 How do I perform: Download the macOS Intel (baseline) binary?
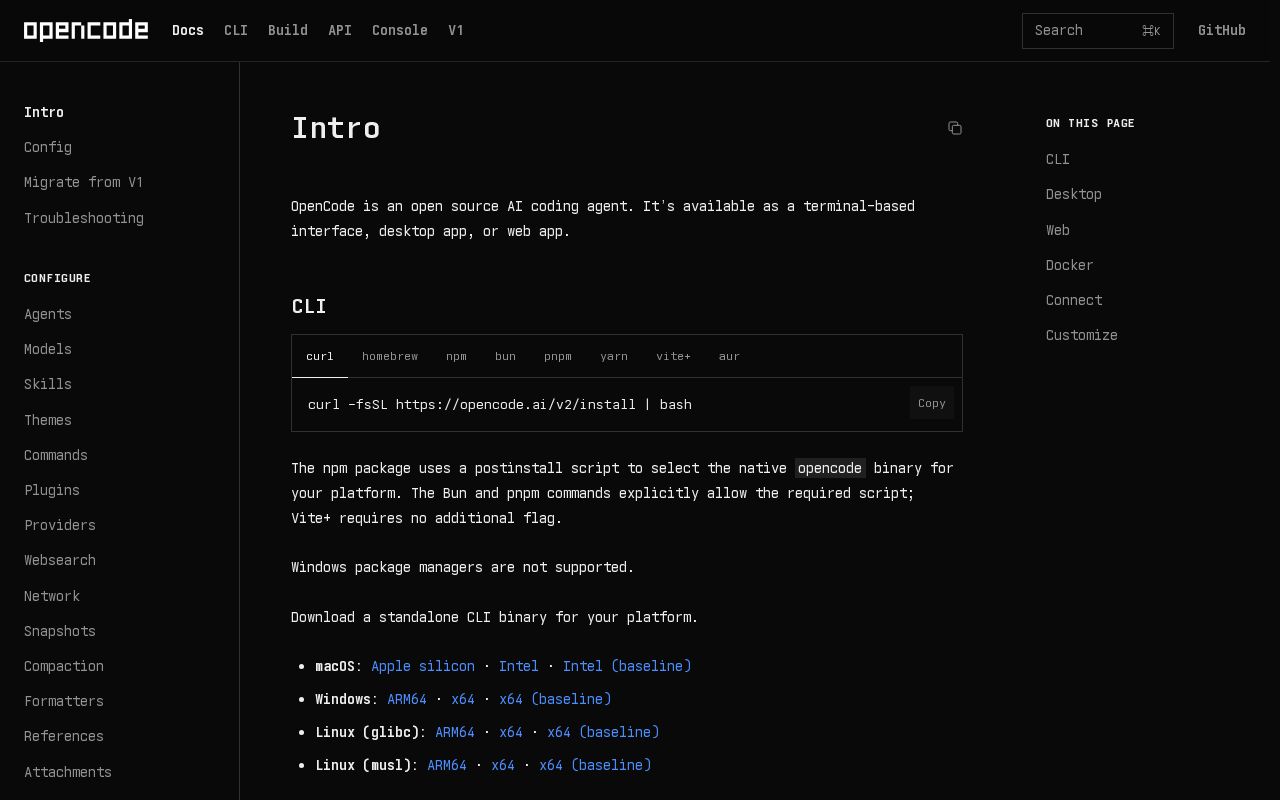(x=627, y=666)
